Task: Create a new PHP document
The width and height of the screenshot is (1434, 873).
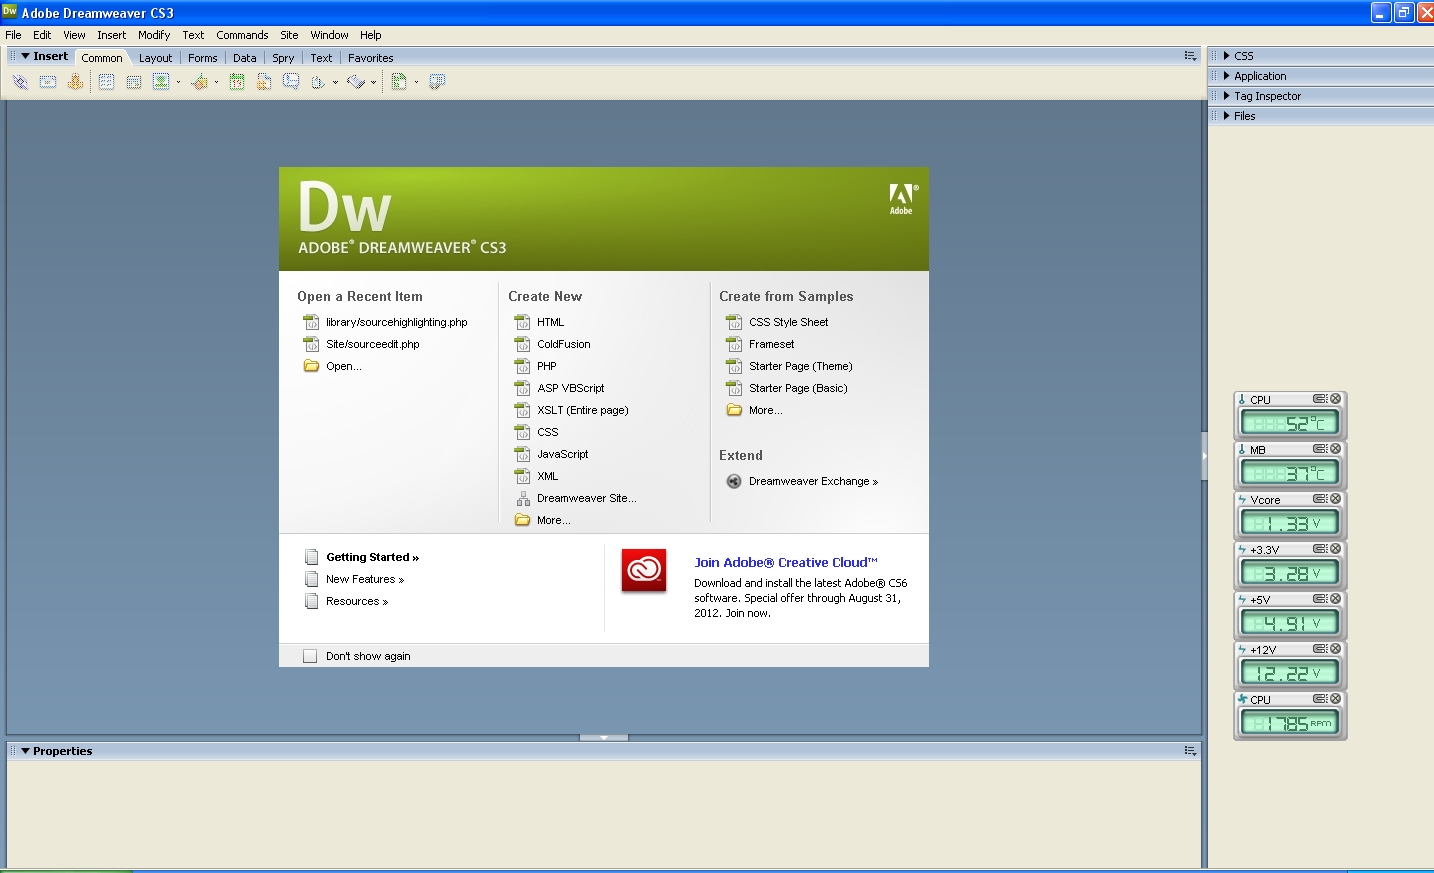Action: point(546,366)
